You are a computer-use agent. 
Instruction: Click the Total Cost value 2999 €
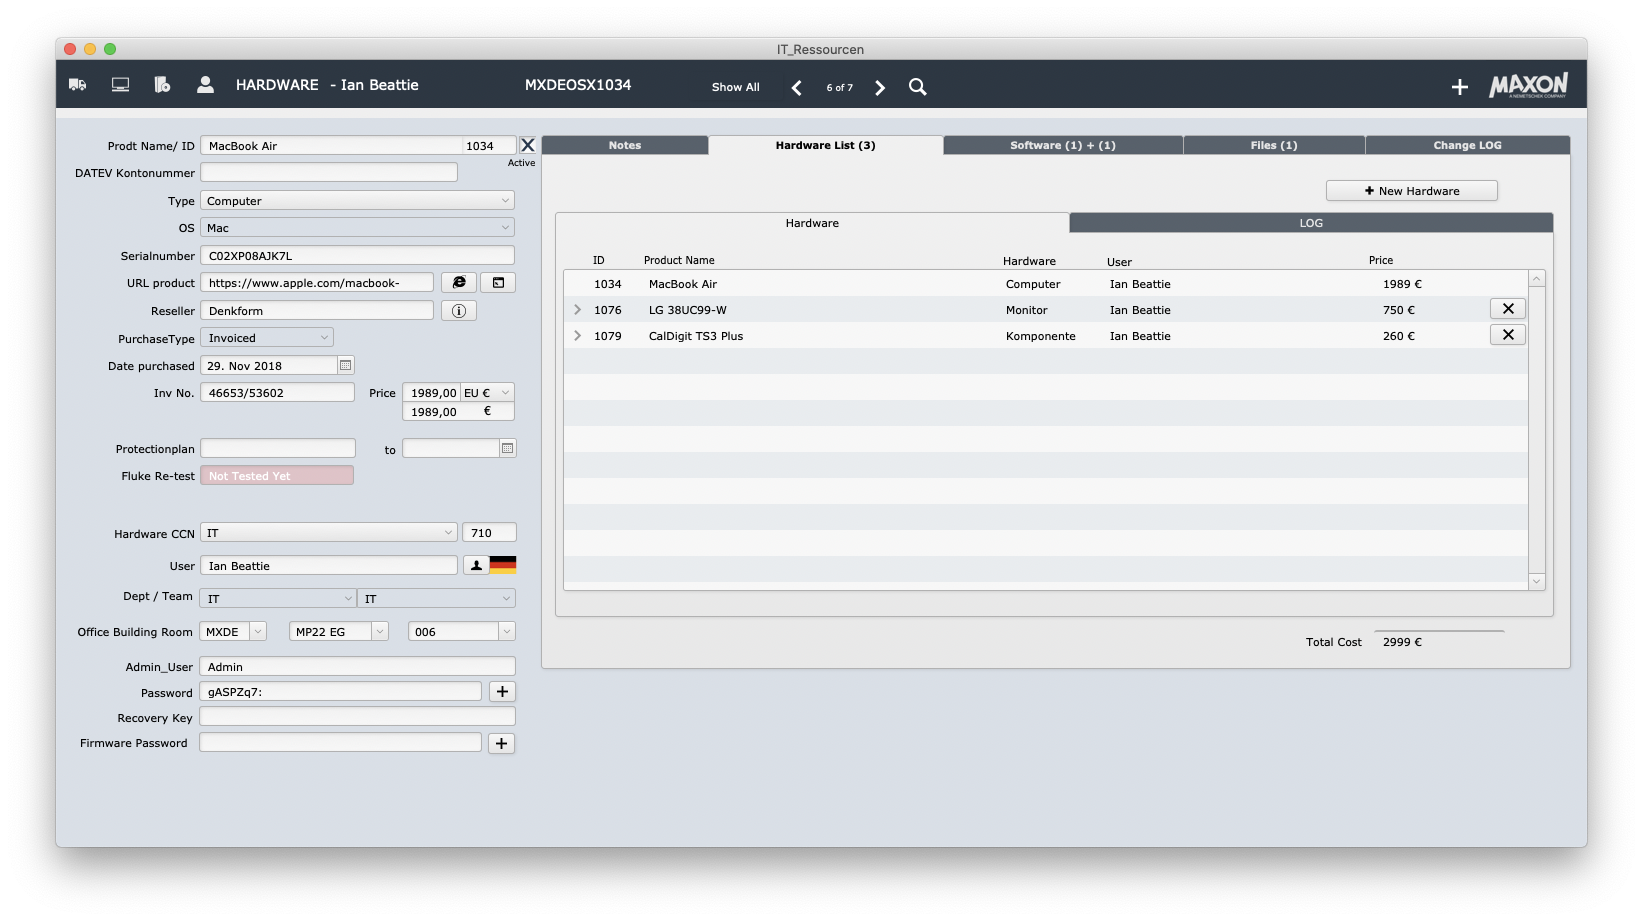coord(1402,642)
